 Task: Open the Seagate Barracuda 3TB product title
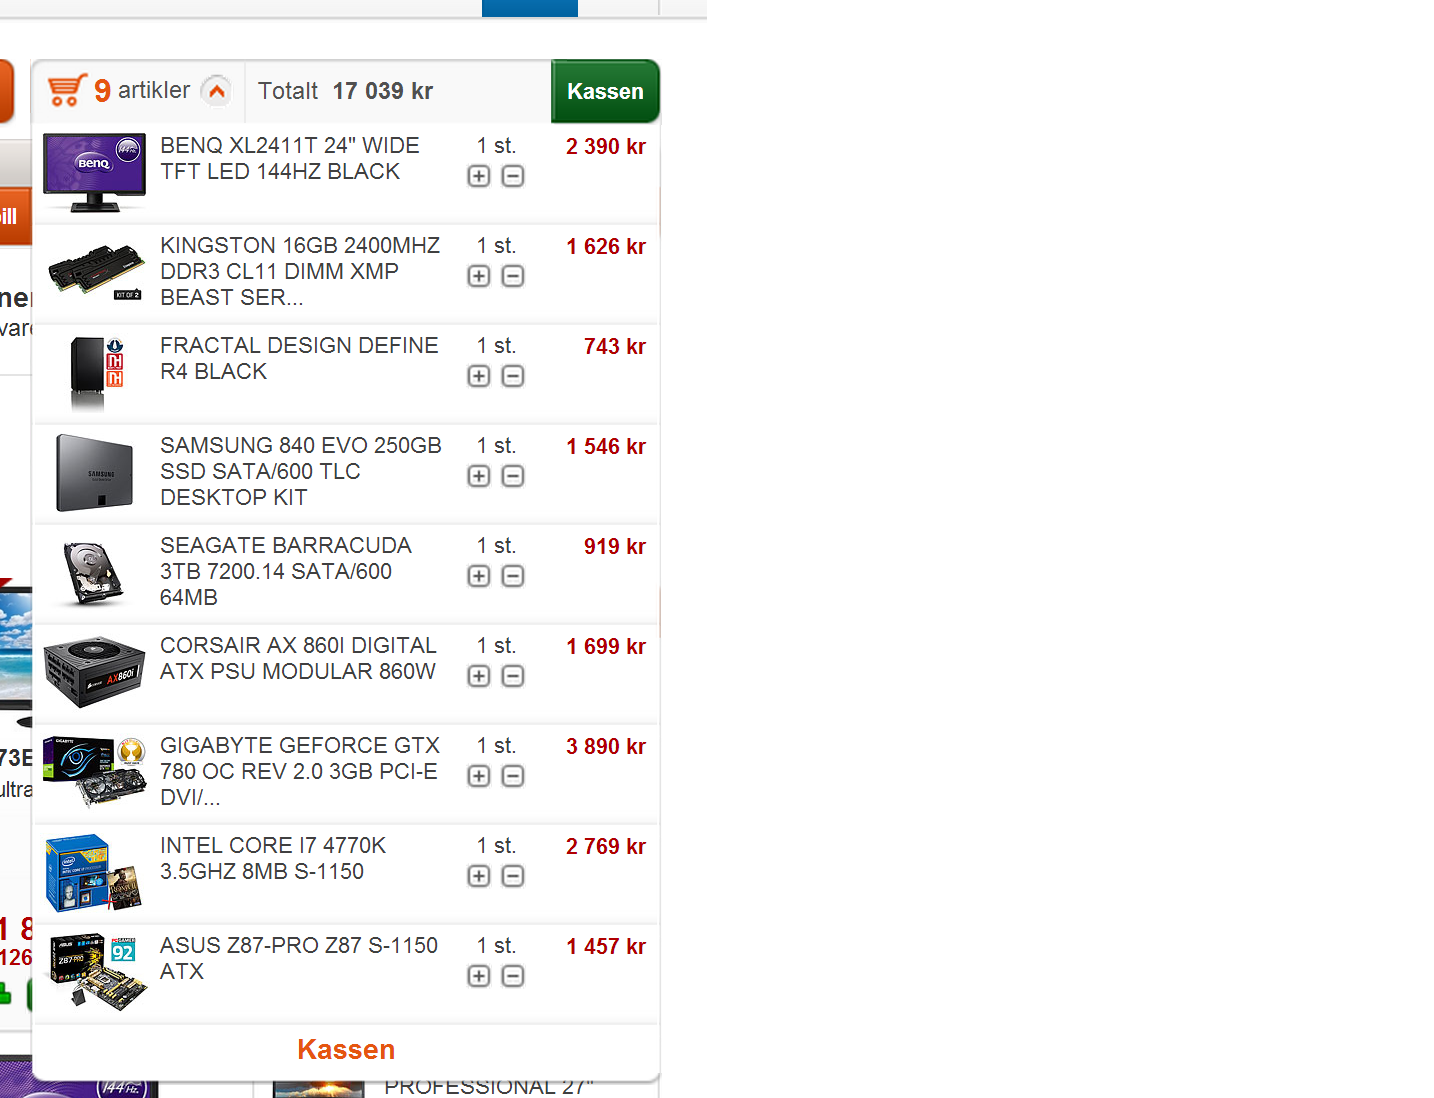286,572
